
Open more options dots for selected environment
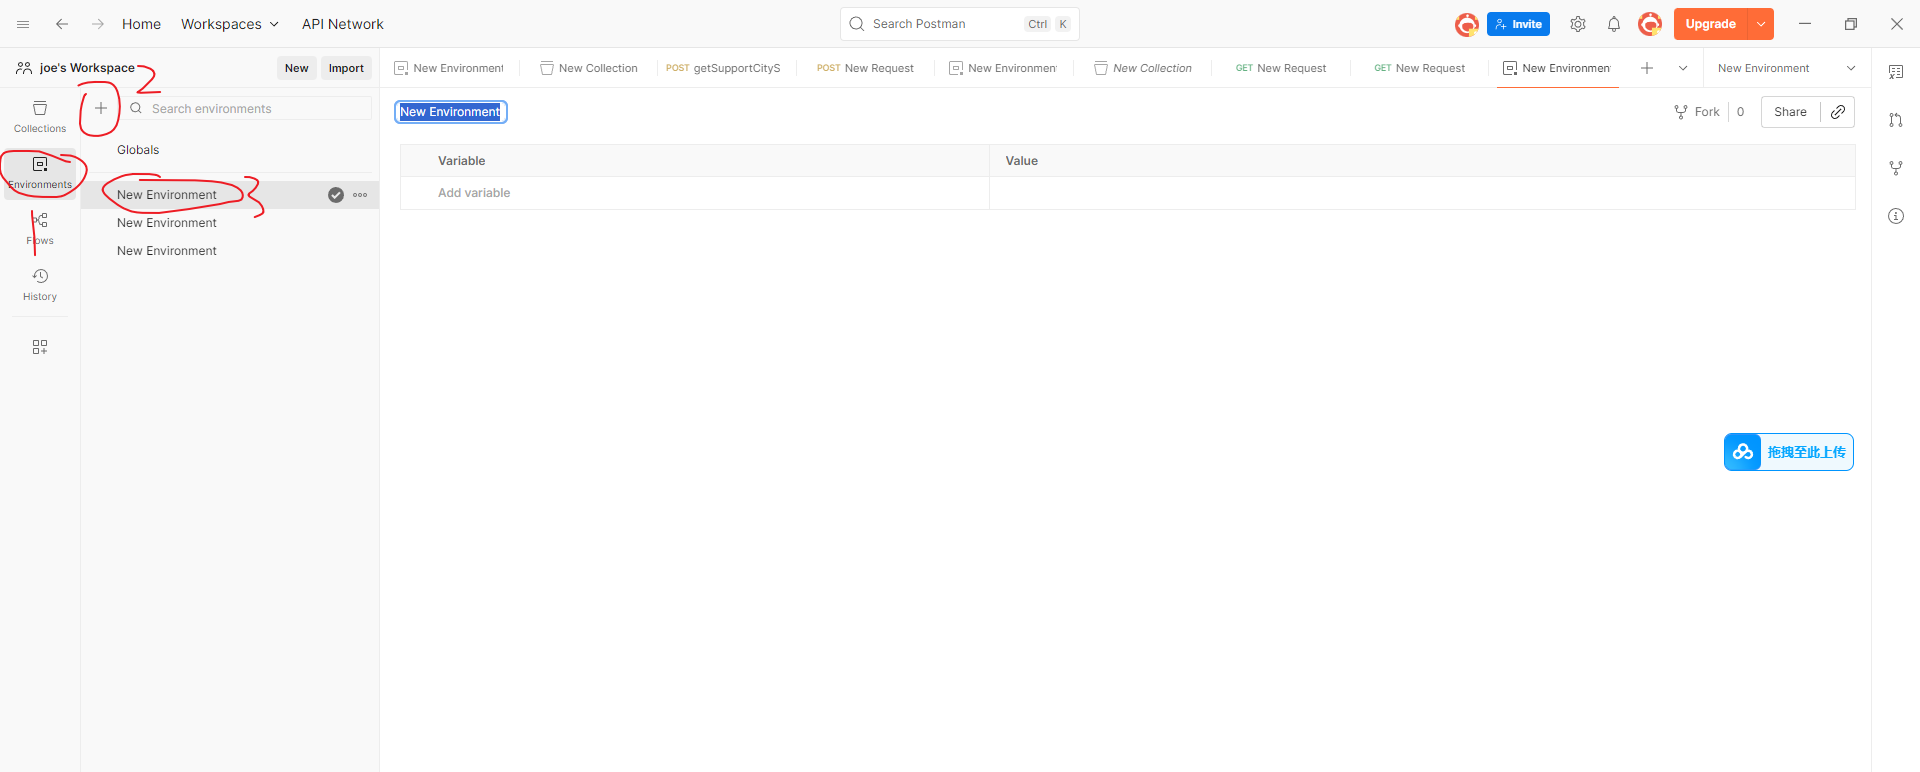tap(360, 195)
